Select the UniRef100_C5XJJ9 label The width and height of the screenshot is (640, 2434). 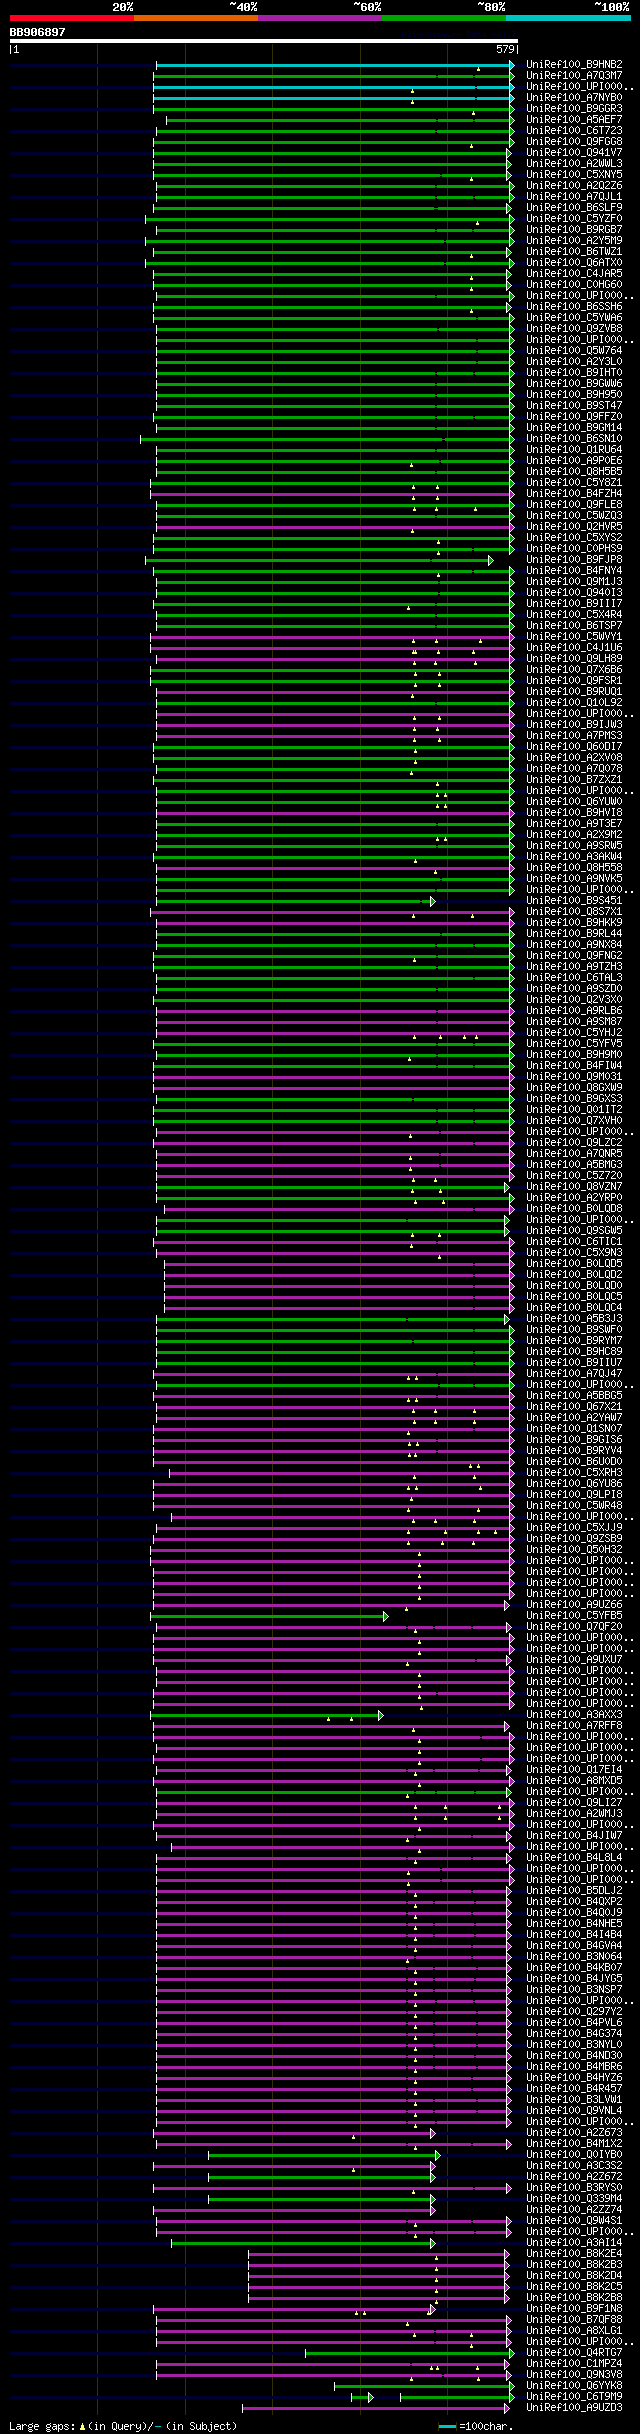pos(574,1528)
